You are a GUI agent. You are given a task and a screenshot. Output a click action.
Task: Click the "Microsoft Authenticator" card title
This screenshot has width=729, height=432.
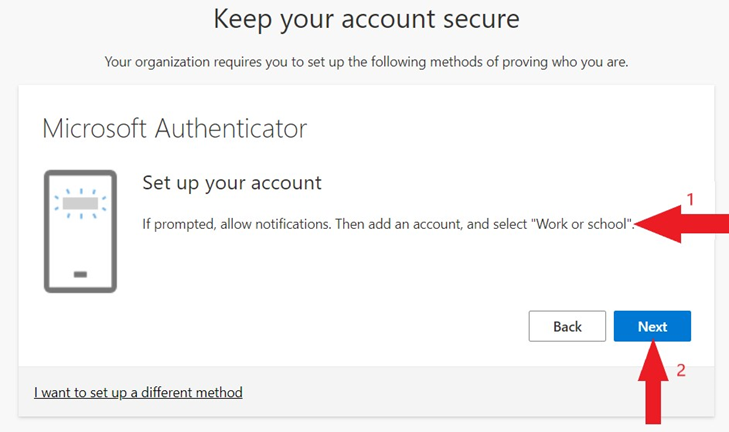(x=174, y=128)
